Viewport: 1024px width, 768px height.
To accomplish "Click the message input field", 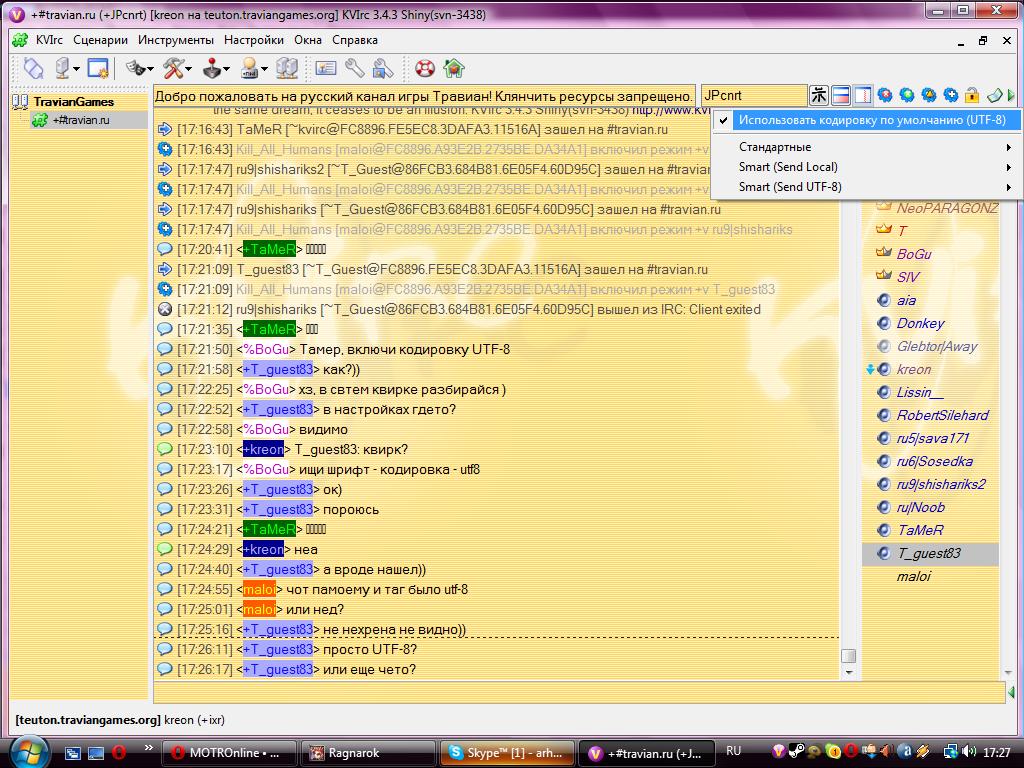I will (x=579, y=692).
